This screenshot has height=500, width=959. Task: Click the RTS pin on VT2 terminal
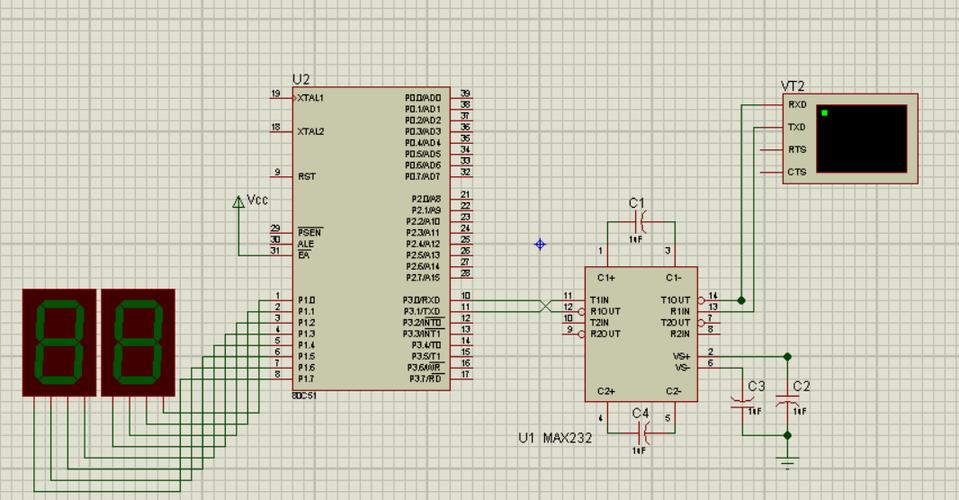[797, 150]
